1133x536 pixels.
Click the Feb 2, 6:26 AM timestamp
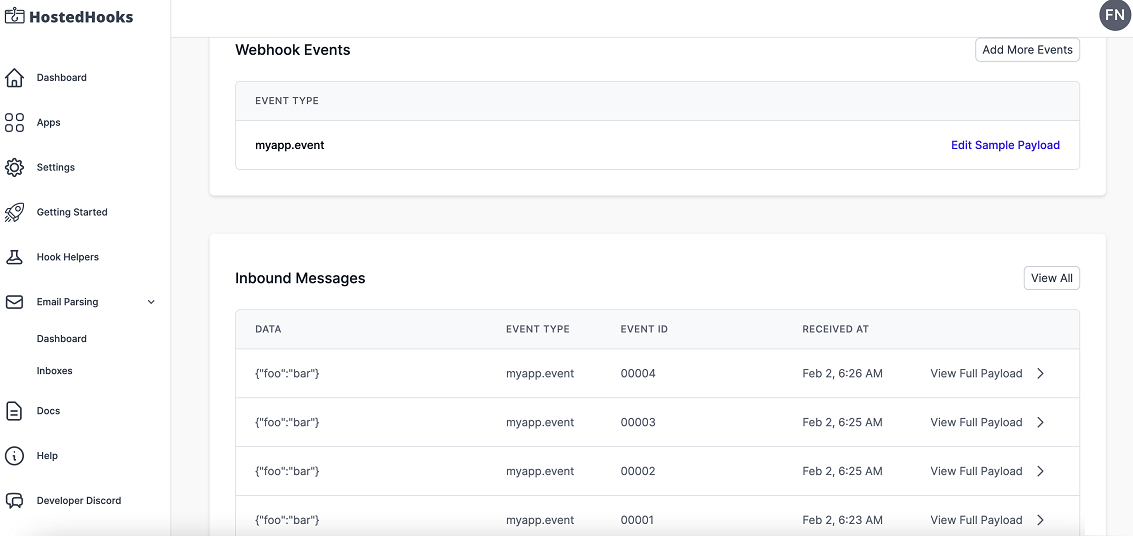(x=843, y=373)
